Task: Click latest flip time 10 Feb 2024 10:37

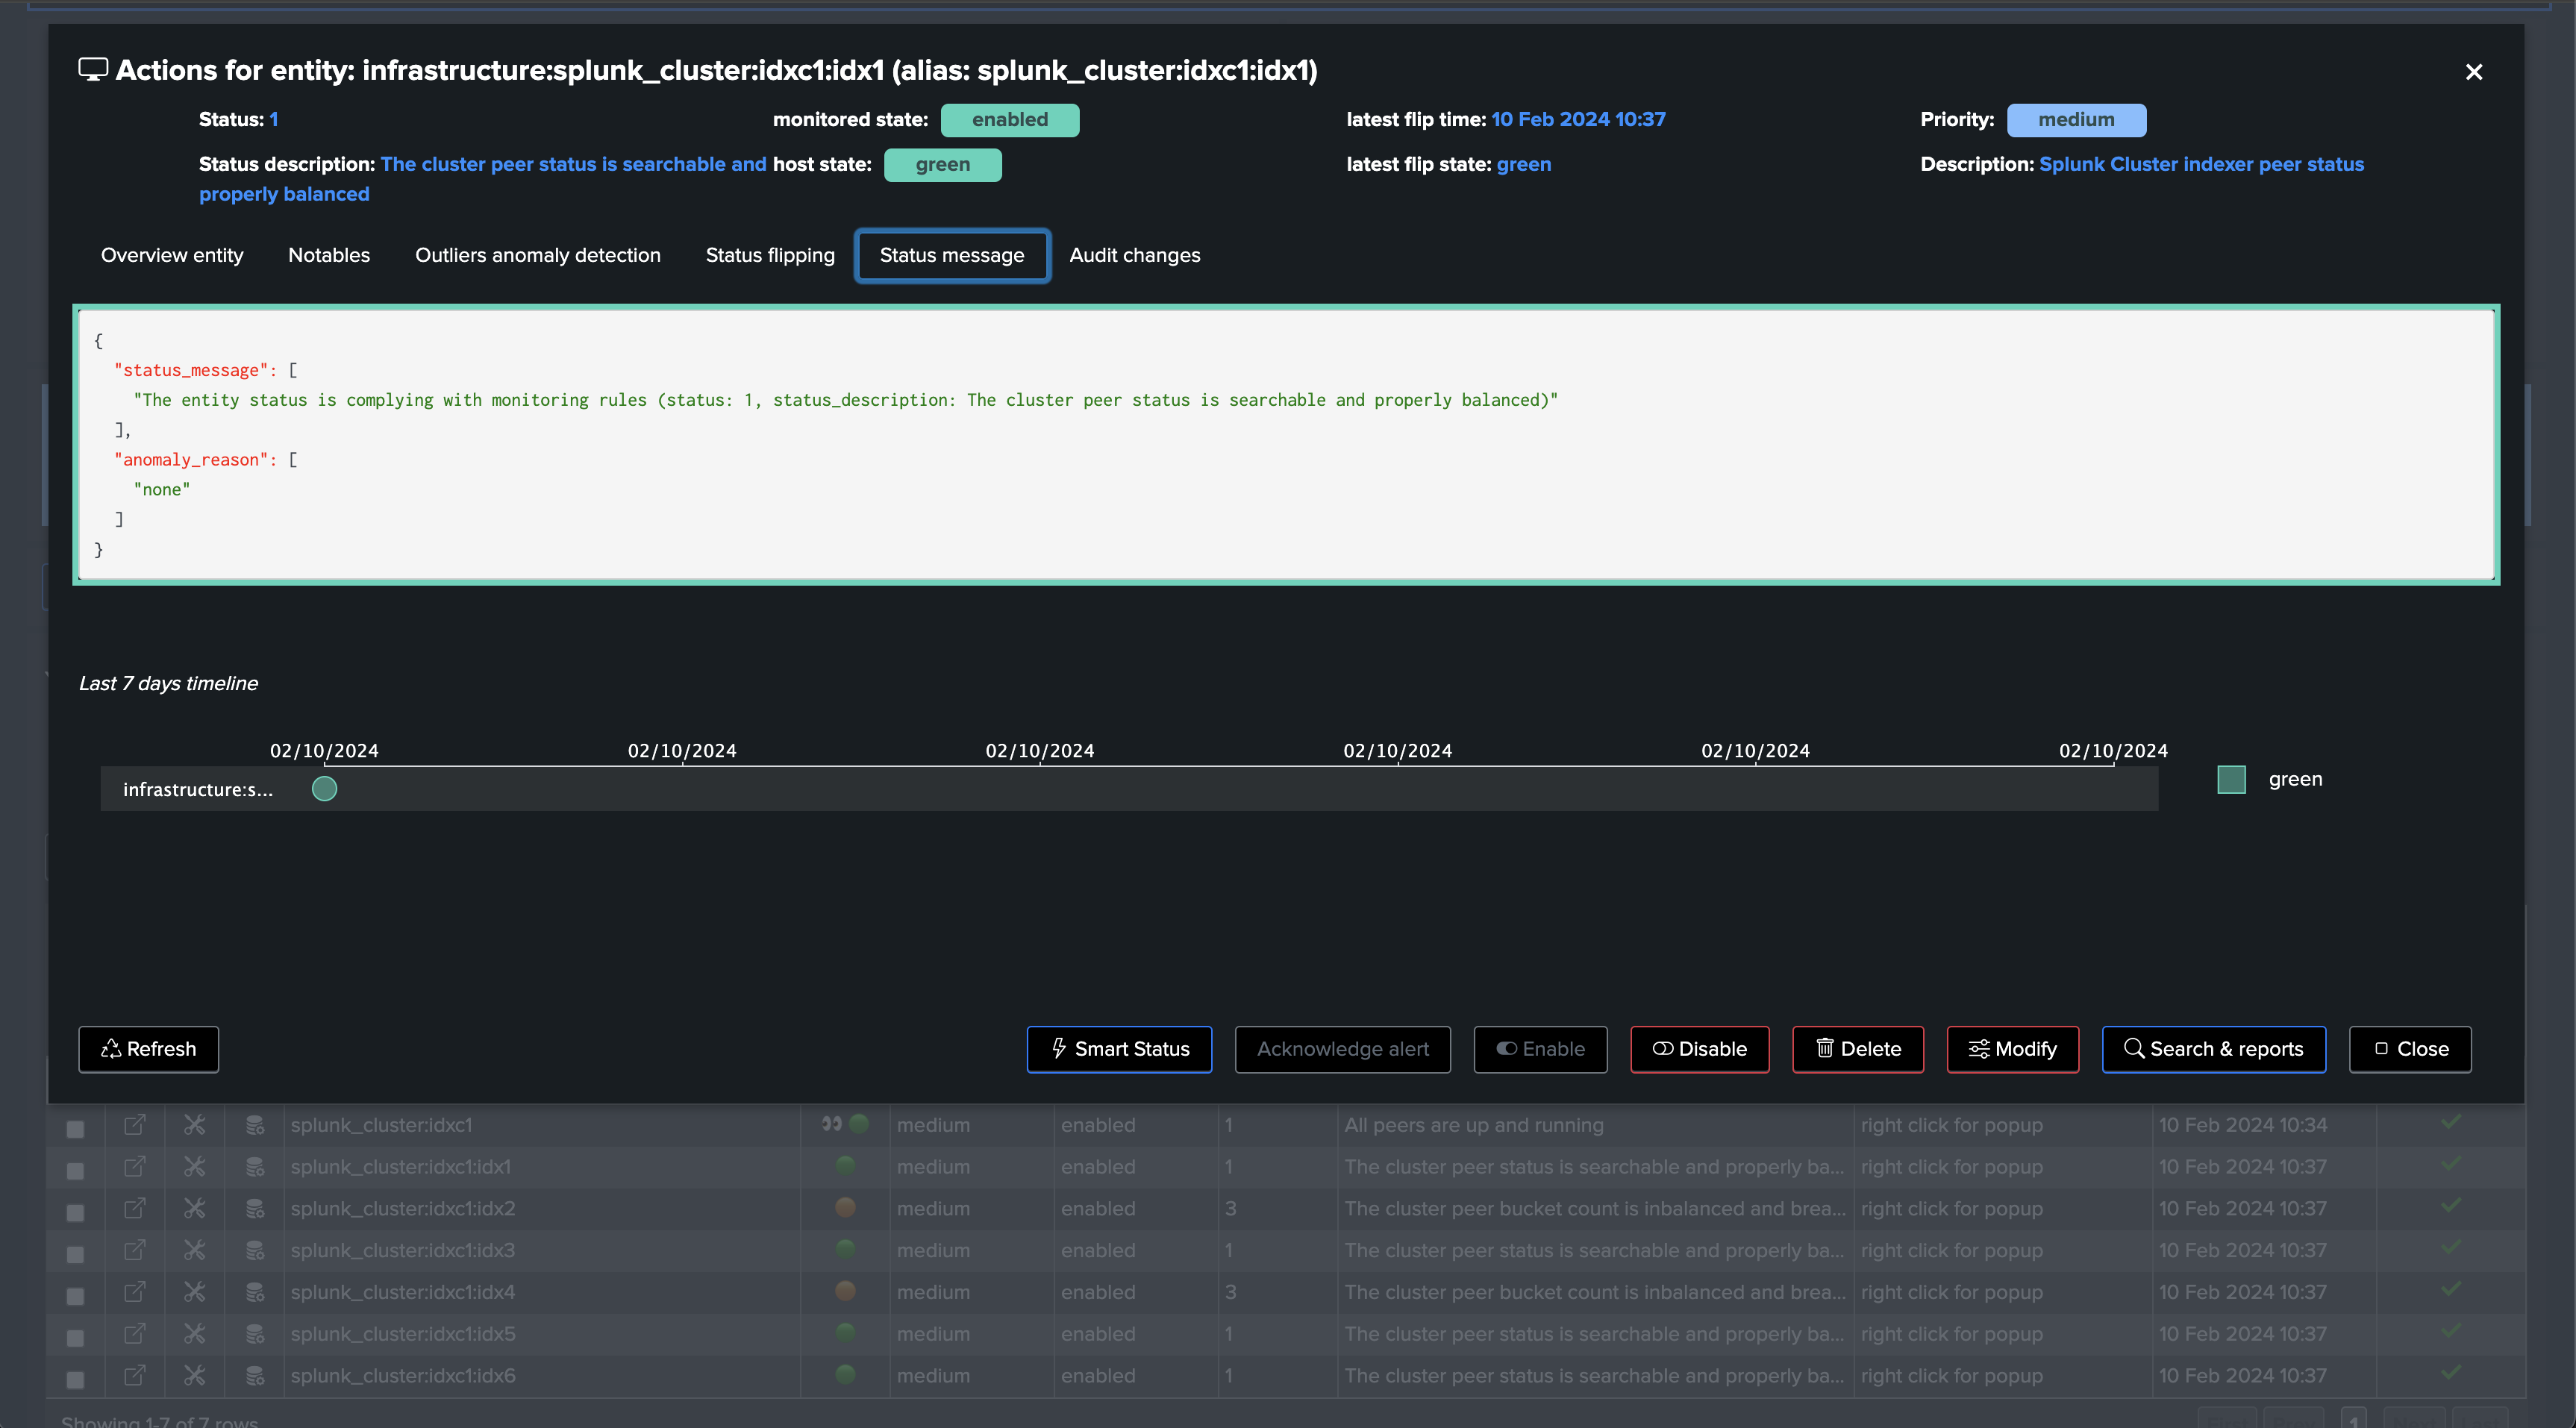Action: tap(1578, 119)
